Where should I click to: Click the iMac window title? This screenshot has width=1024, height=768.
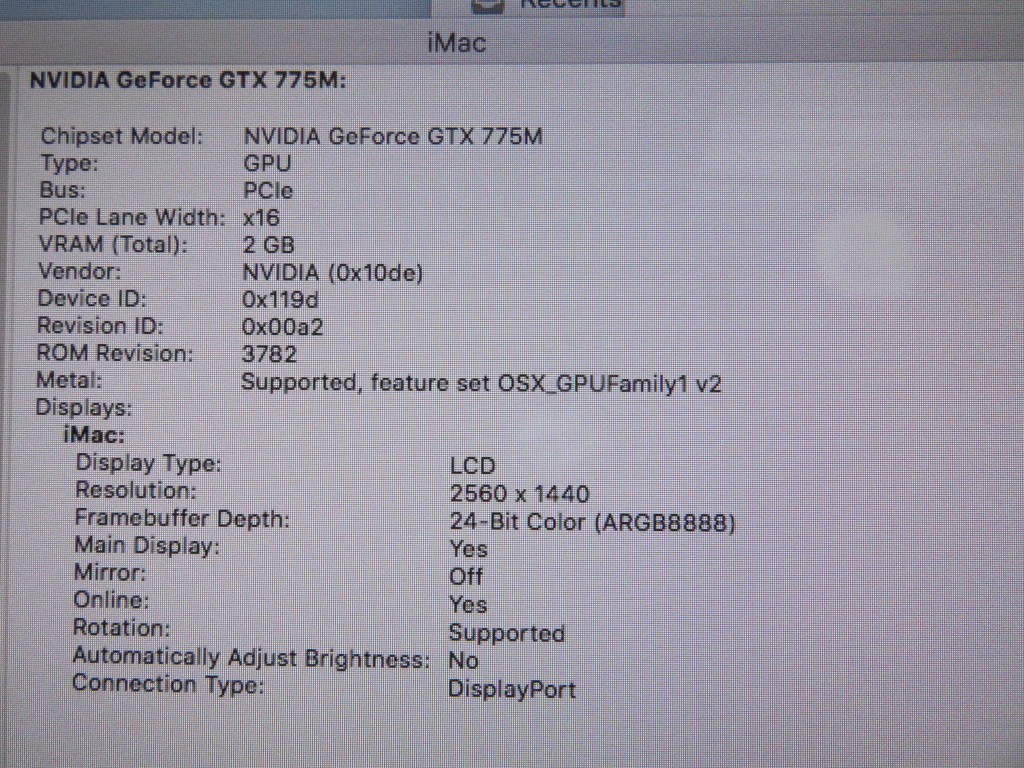[456, 43]
